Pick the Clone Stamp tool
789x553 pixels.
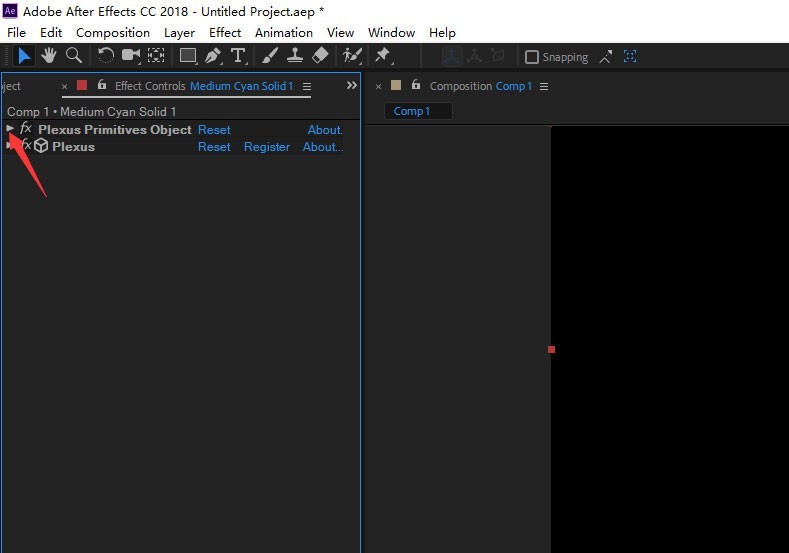pos(295,56)
